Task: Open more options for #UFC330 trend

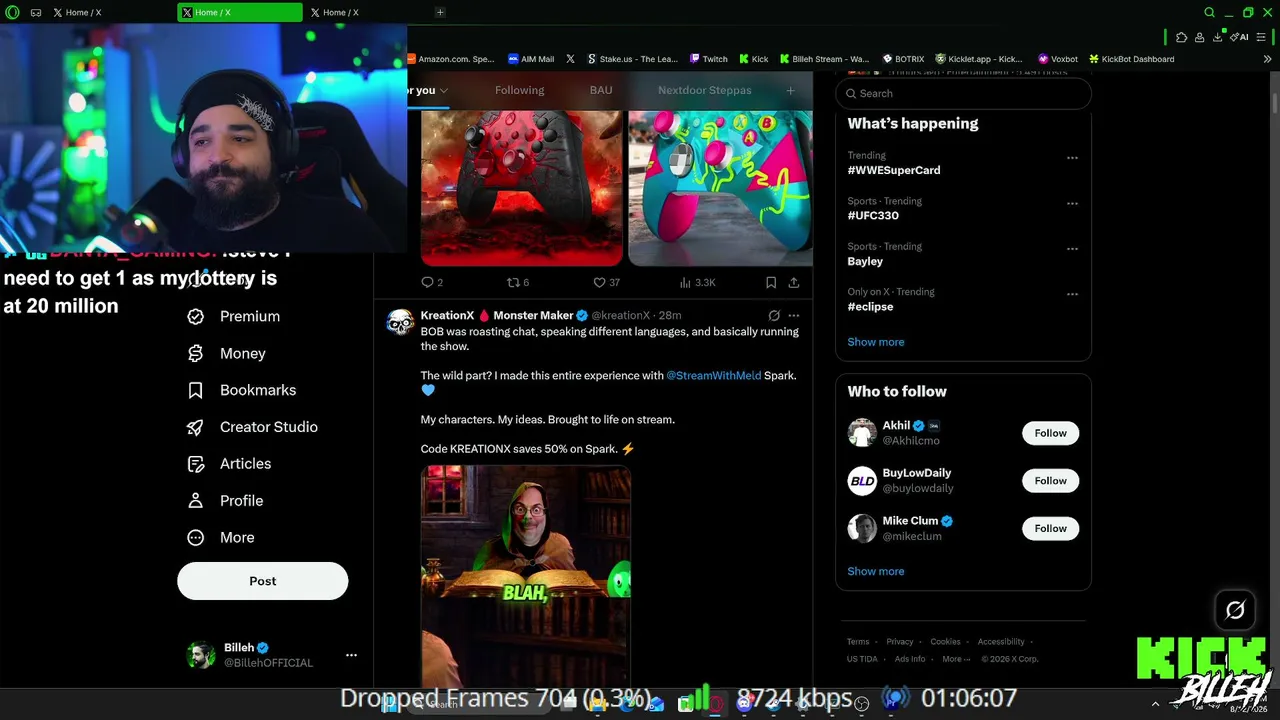Action: tap(1072, 204)
